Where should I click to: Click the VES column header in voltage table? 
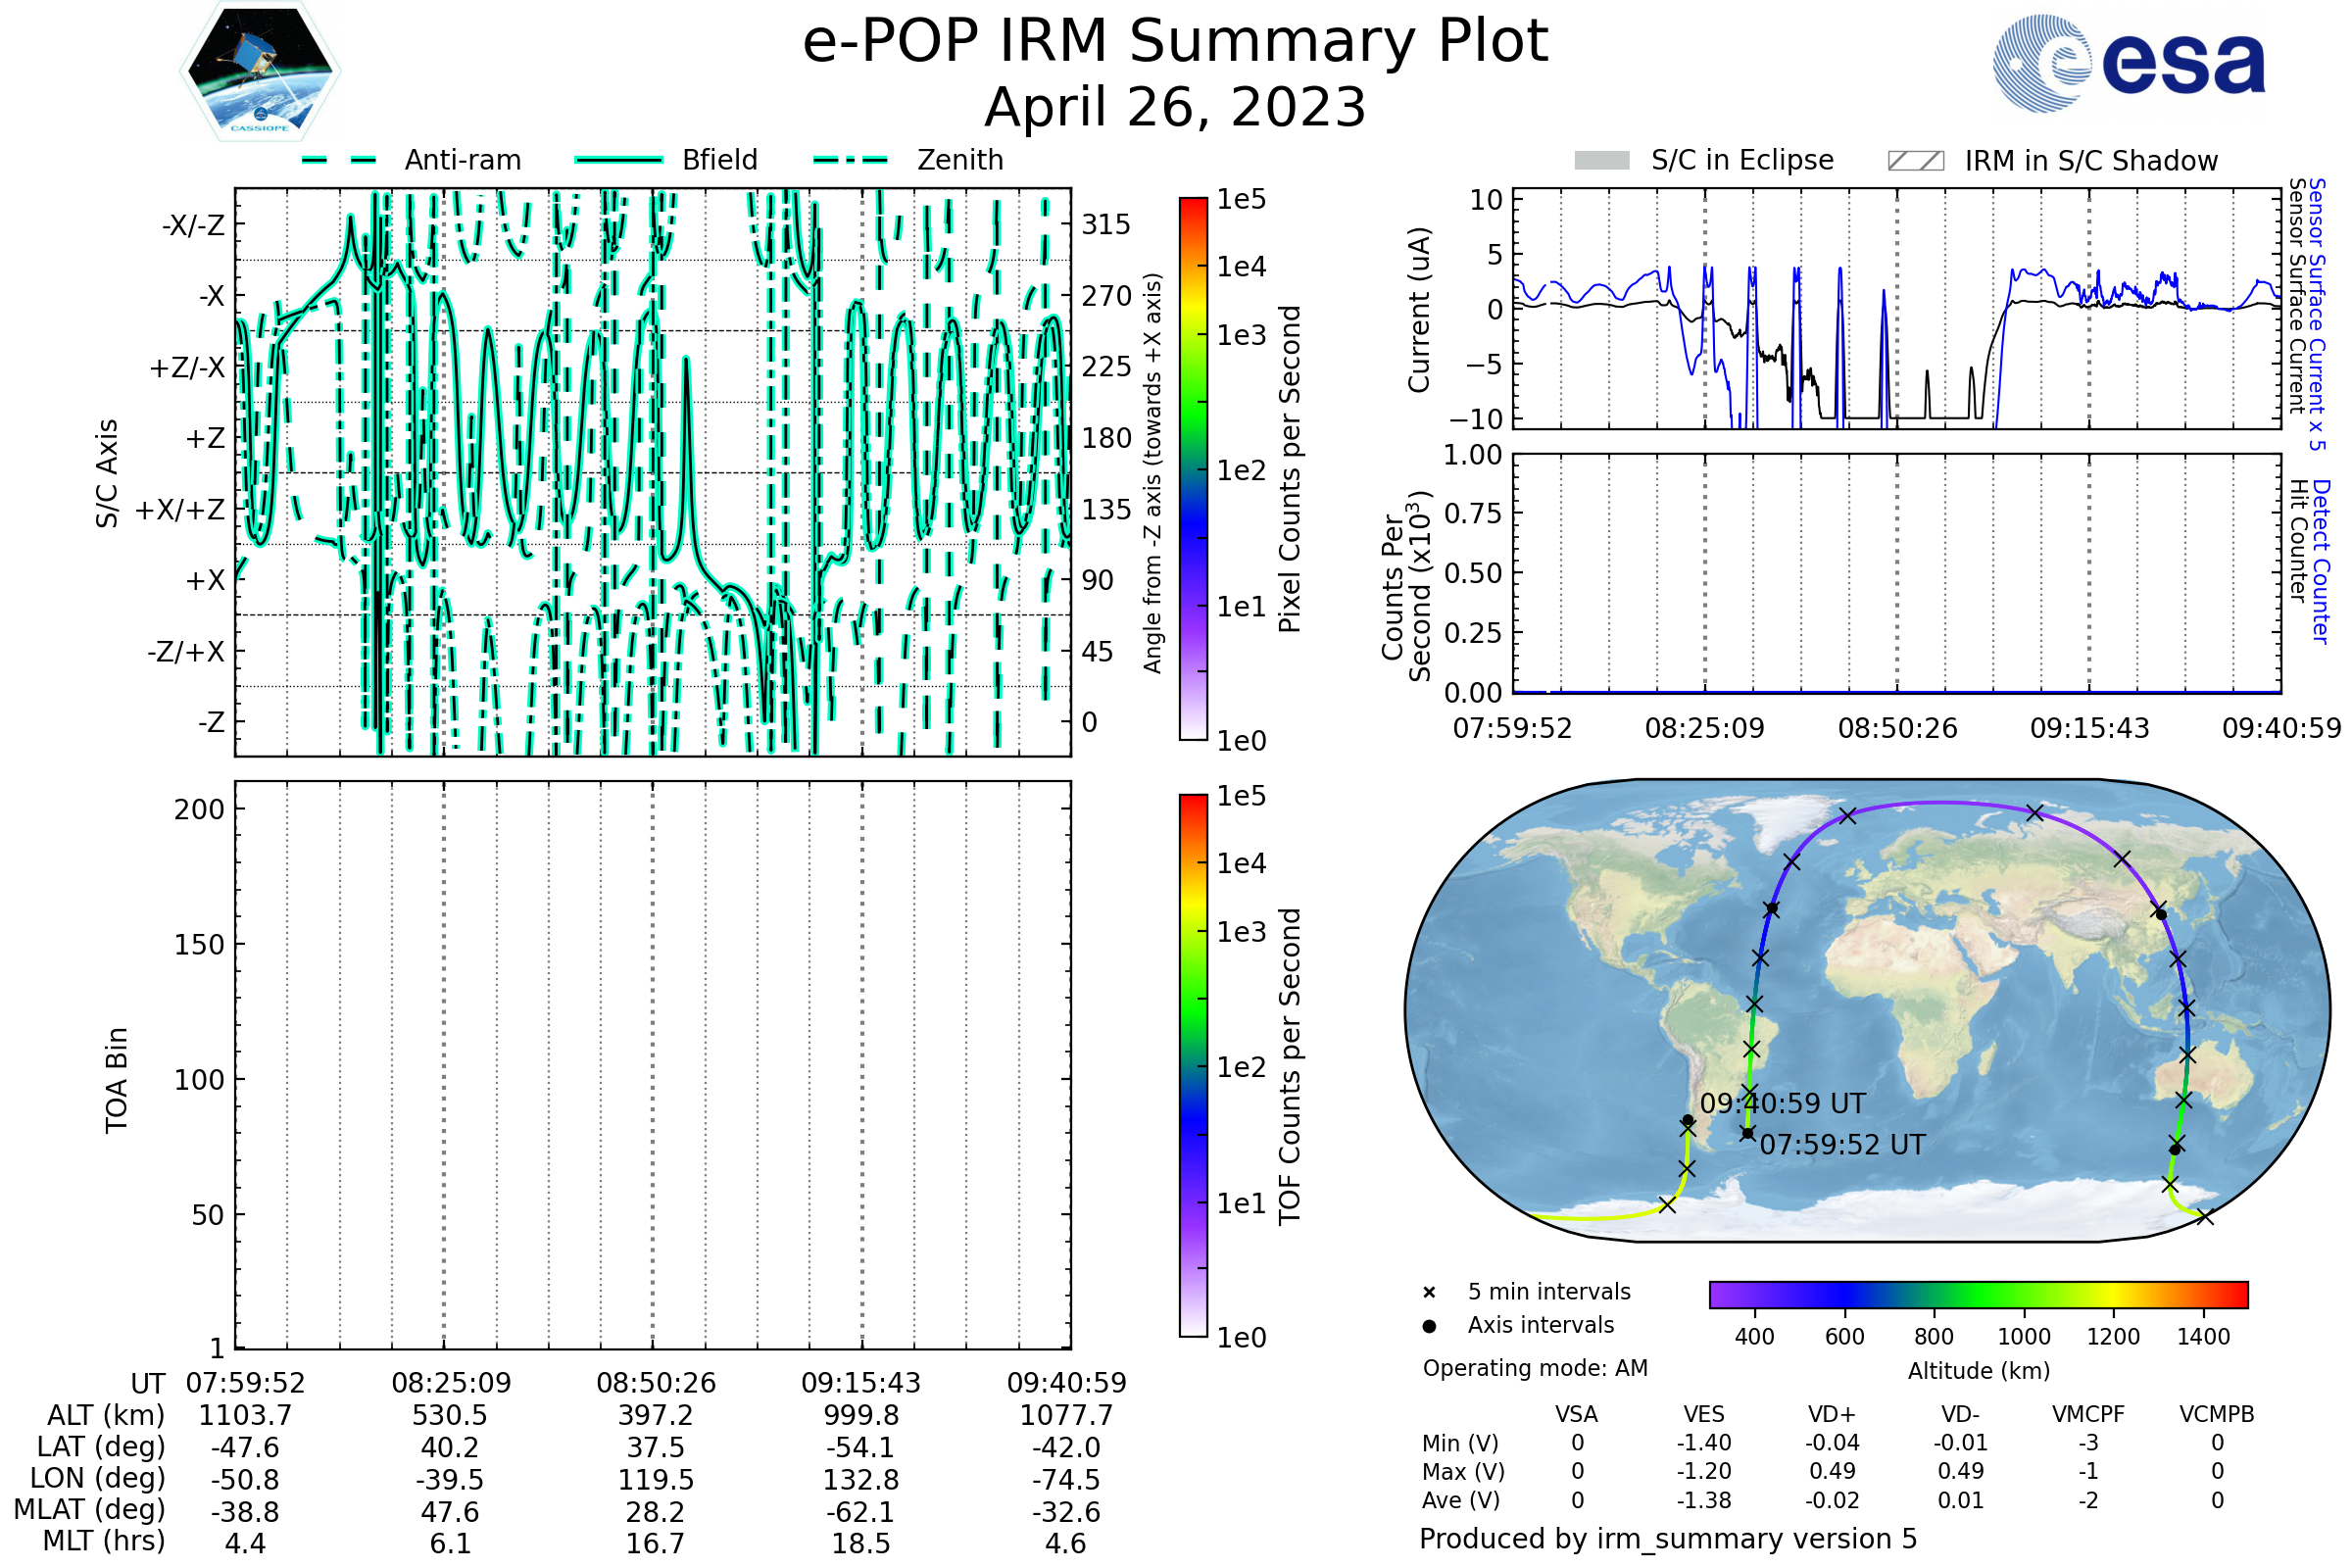click(x=1704, y=1414)
